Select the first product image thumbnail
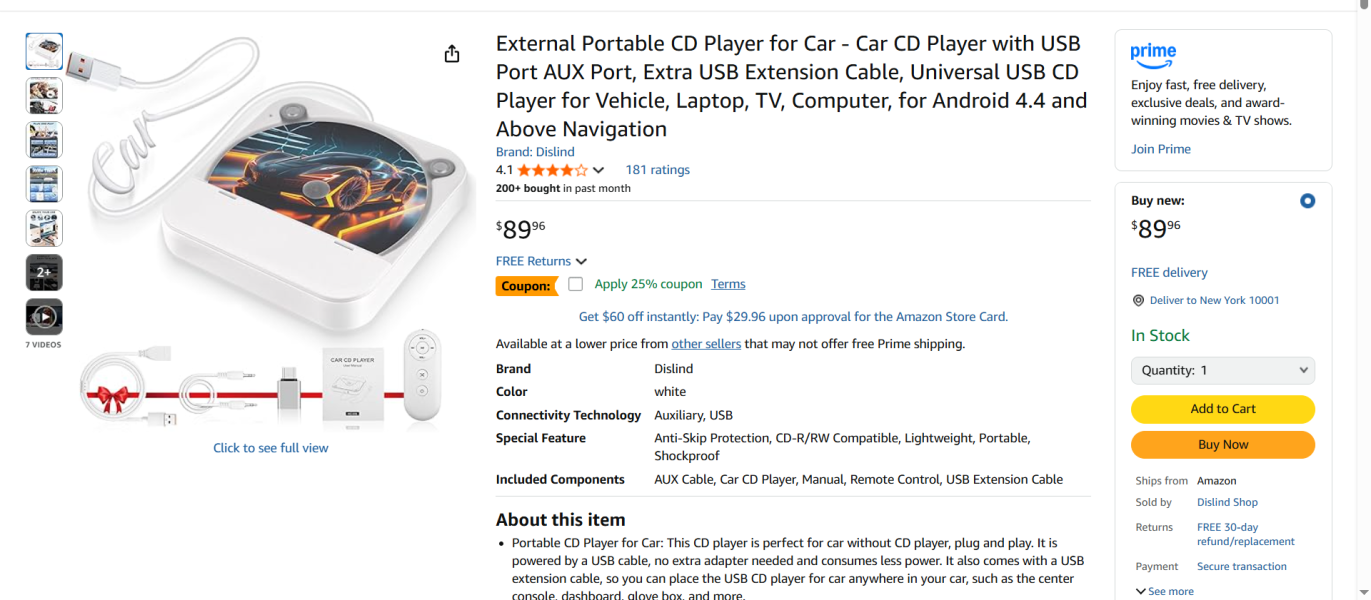 coord(44,52)
